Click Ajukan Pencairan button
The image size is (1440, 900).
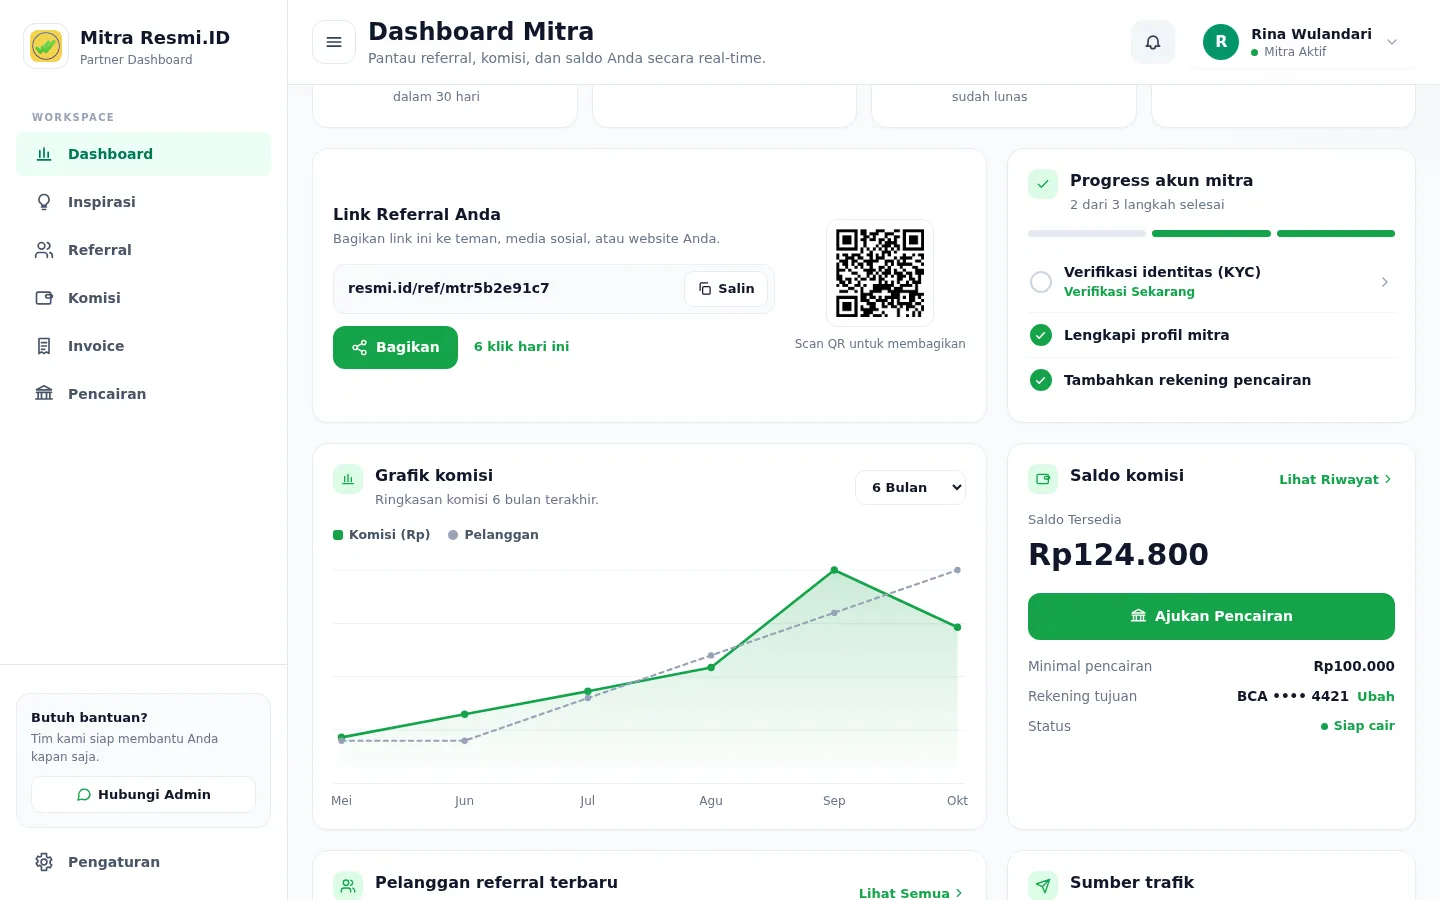pos(1211,617)
